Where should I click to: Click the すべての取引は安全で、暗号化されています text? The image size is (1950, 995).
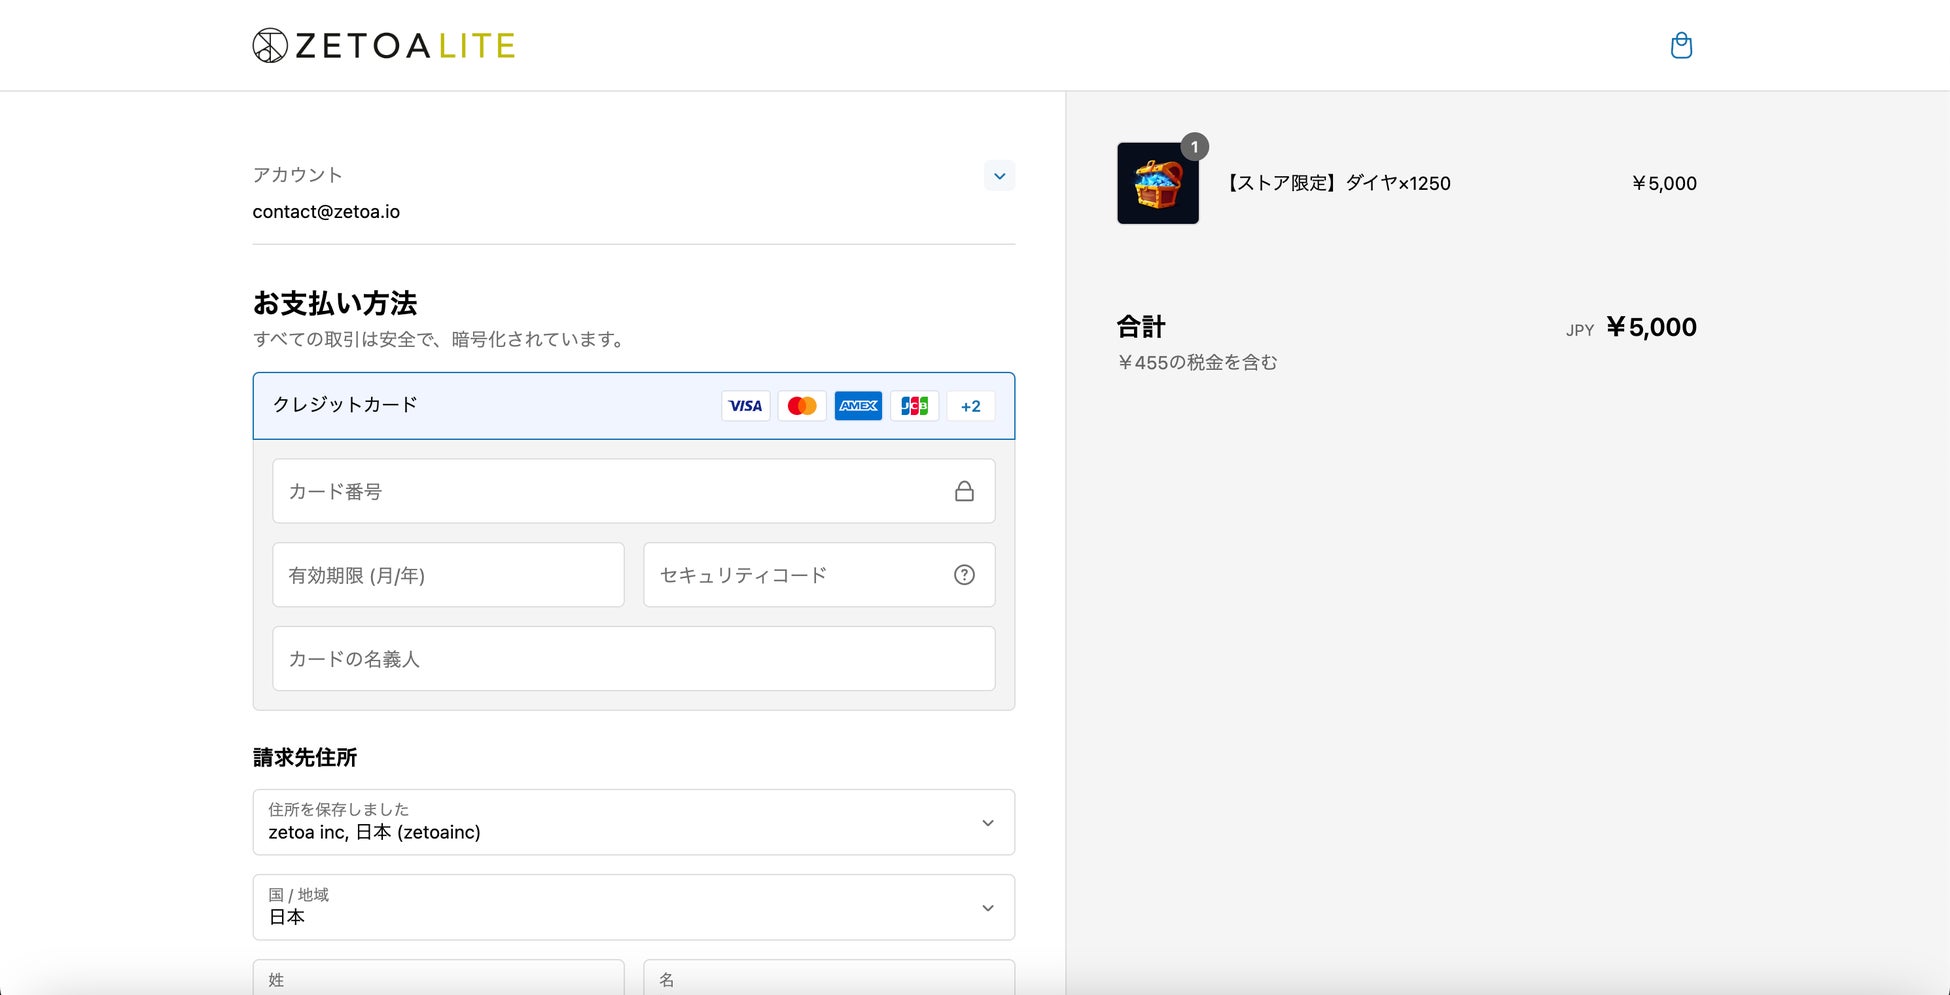[442, 339]
